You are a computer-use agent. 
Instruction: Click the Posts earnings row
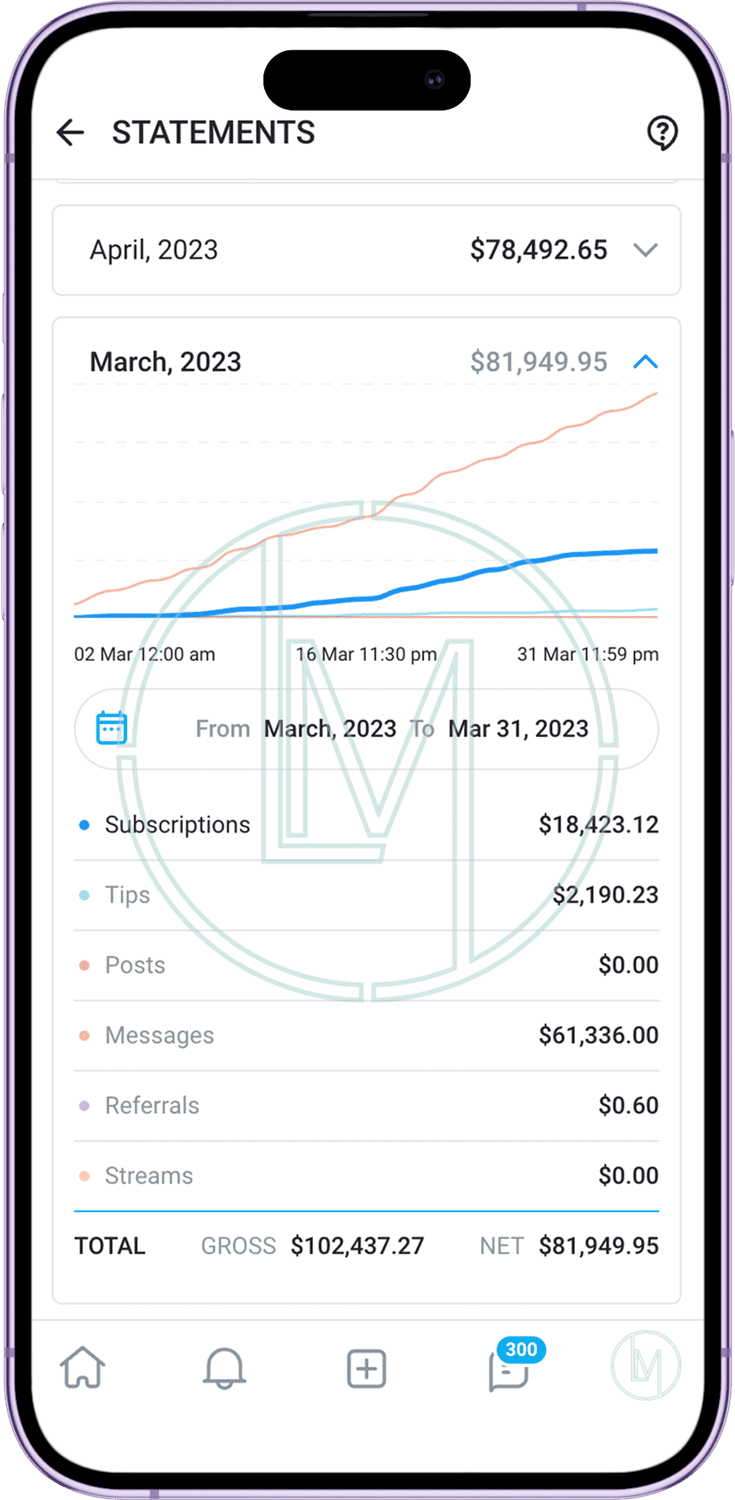coord(366,965)
